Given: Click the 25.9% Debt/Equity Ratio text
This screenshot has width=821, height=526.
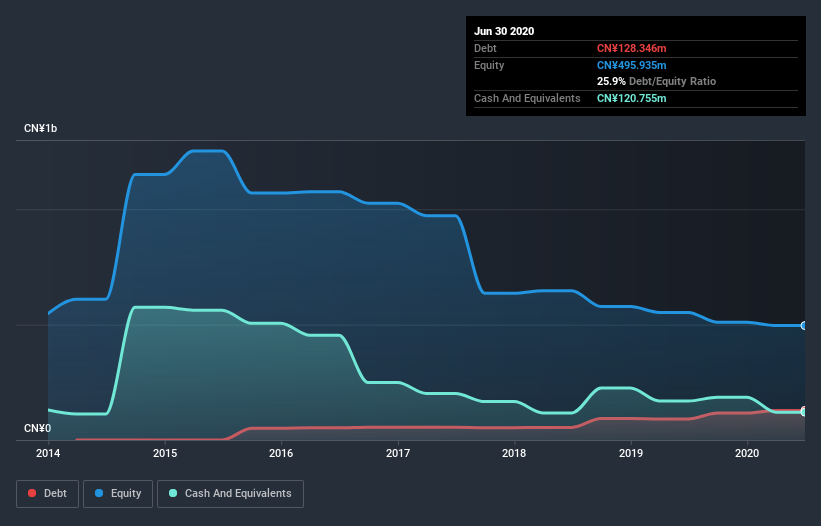Looking at the screenshot, I should (657, 82).
